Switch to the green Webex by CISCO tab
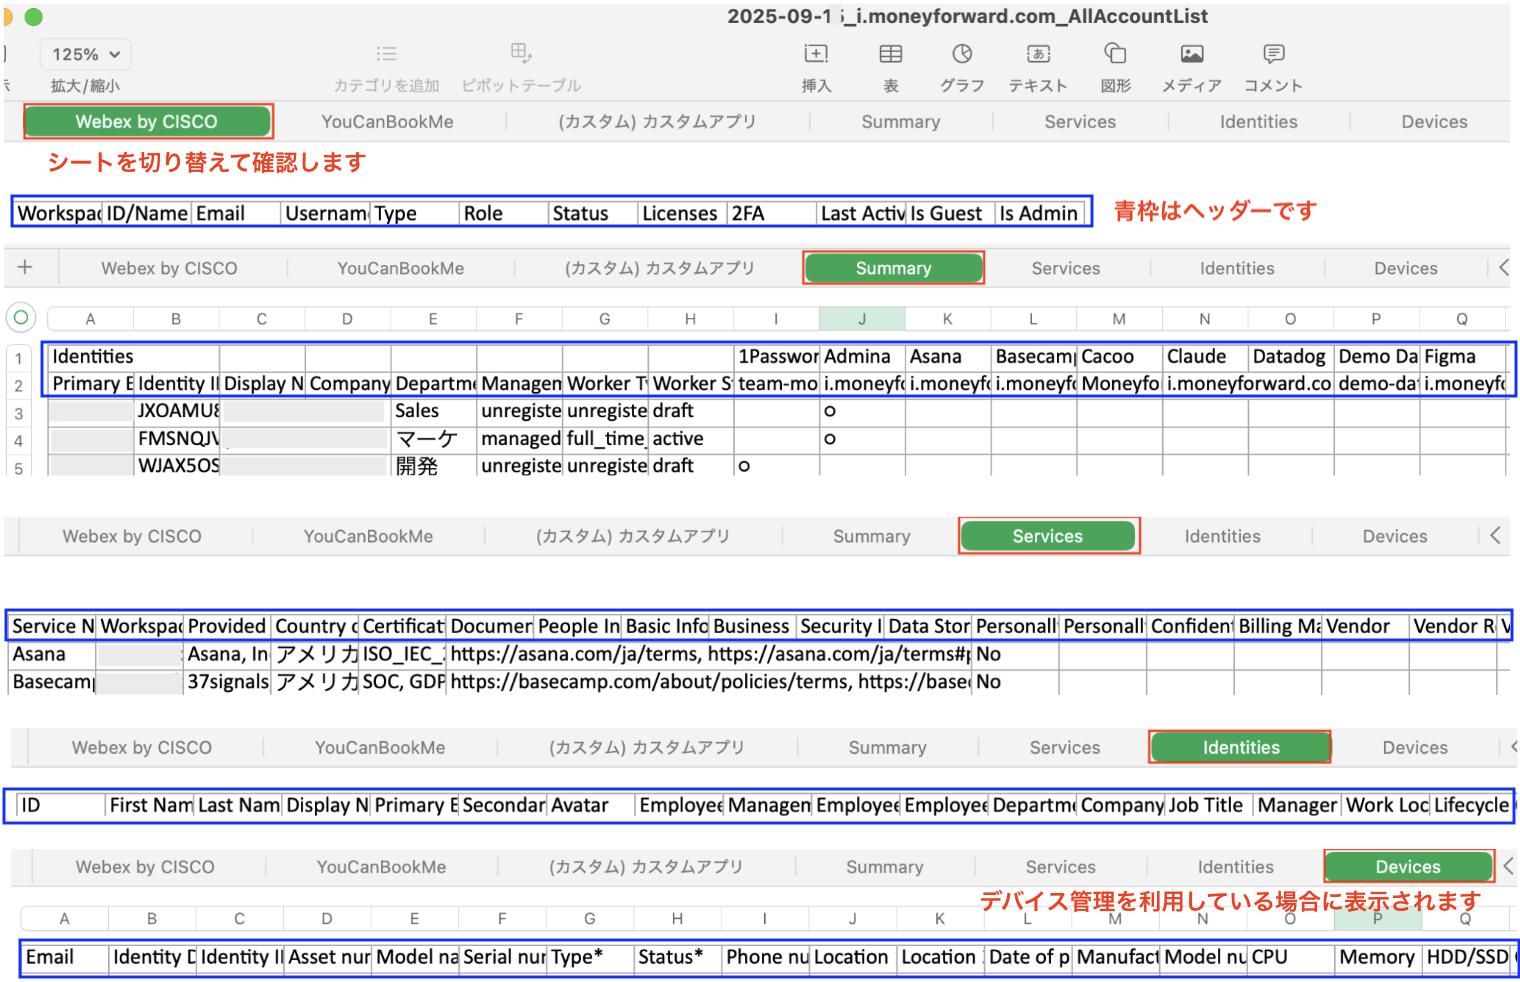This screenshot has width=1520, height=982. click(x=147, y=122)
